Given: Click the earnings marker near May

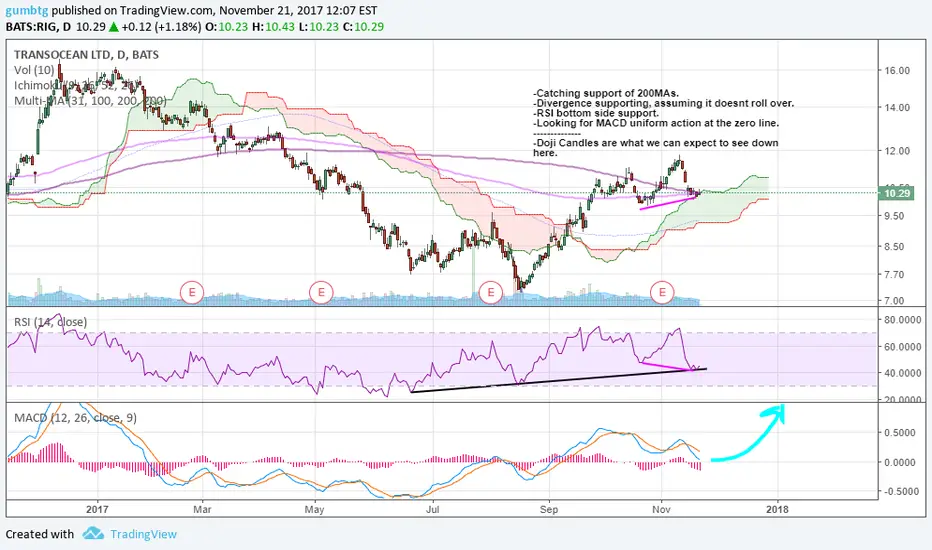Looking at the screenshot, I should [x=322, y=292].
